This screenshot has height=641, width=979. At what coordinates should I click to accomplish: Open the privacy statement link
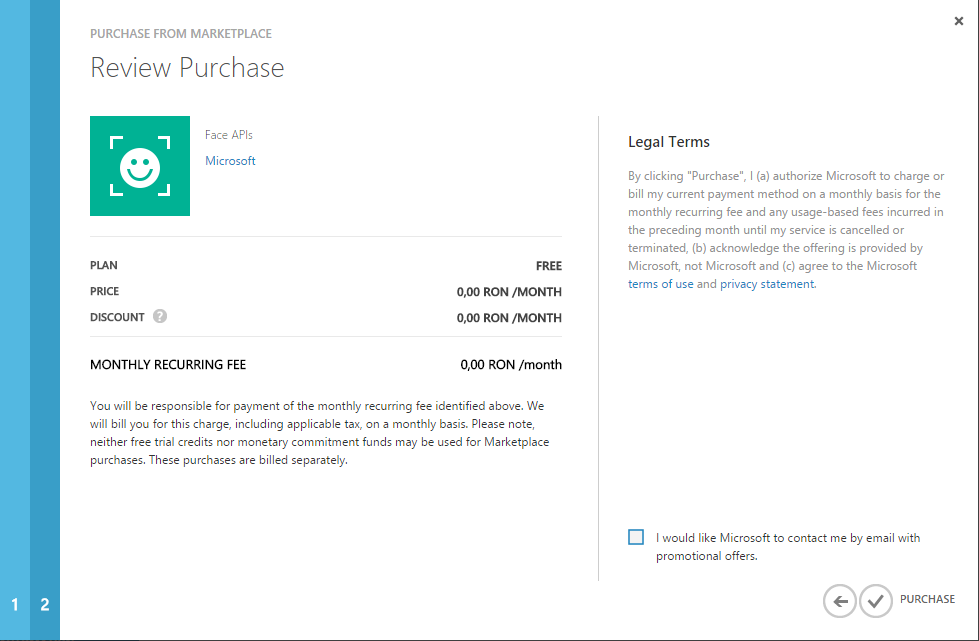[x=767, y=284]
